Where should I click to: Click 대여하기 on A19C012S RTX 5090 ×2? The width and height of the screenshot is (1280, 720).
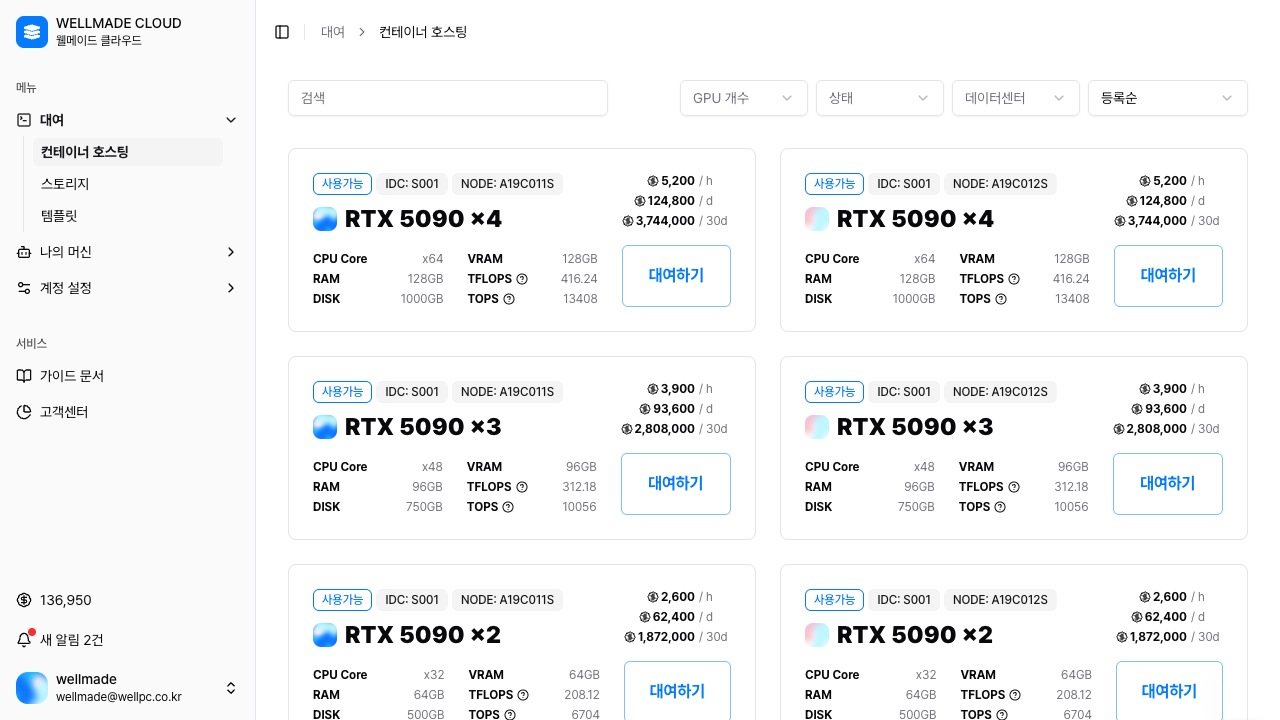click(x=1169, y=691)
